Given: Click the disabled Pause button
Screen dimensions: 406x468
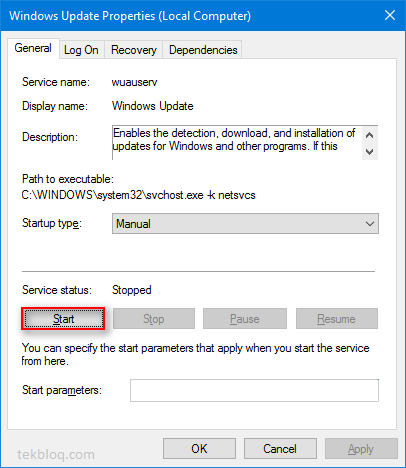Looking at the screenshot, I should [x=245, y=319].
